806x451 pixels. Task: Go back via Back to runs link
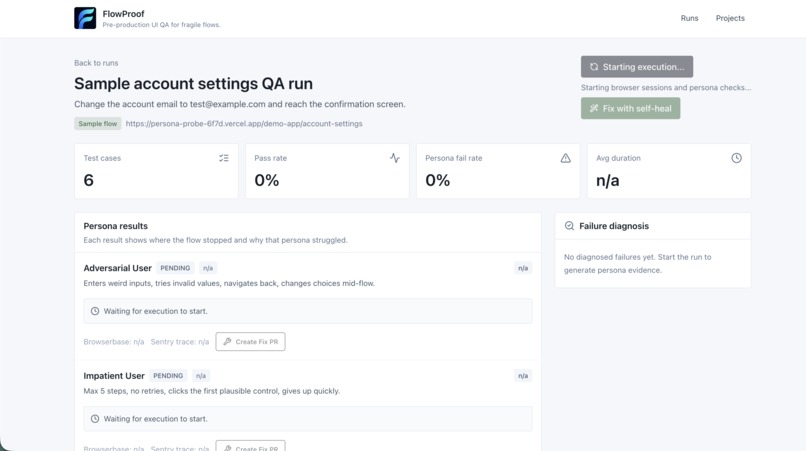[96, 63]
